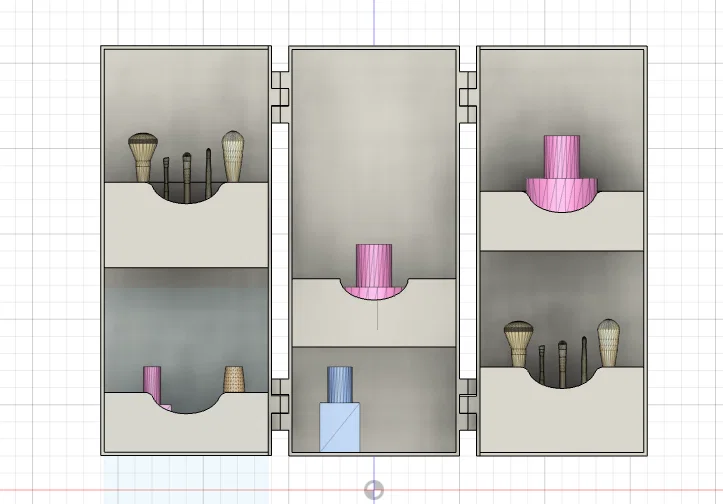Select the dark-tipped wide brush in right panel
Screen dimensions: 723x504
pyautogui.click(x=519, y=344)
